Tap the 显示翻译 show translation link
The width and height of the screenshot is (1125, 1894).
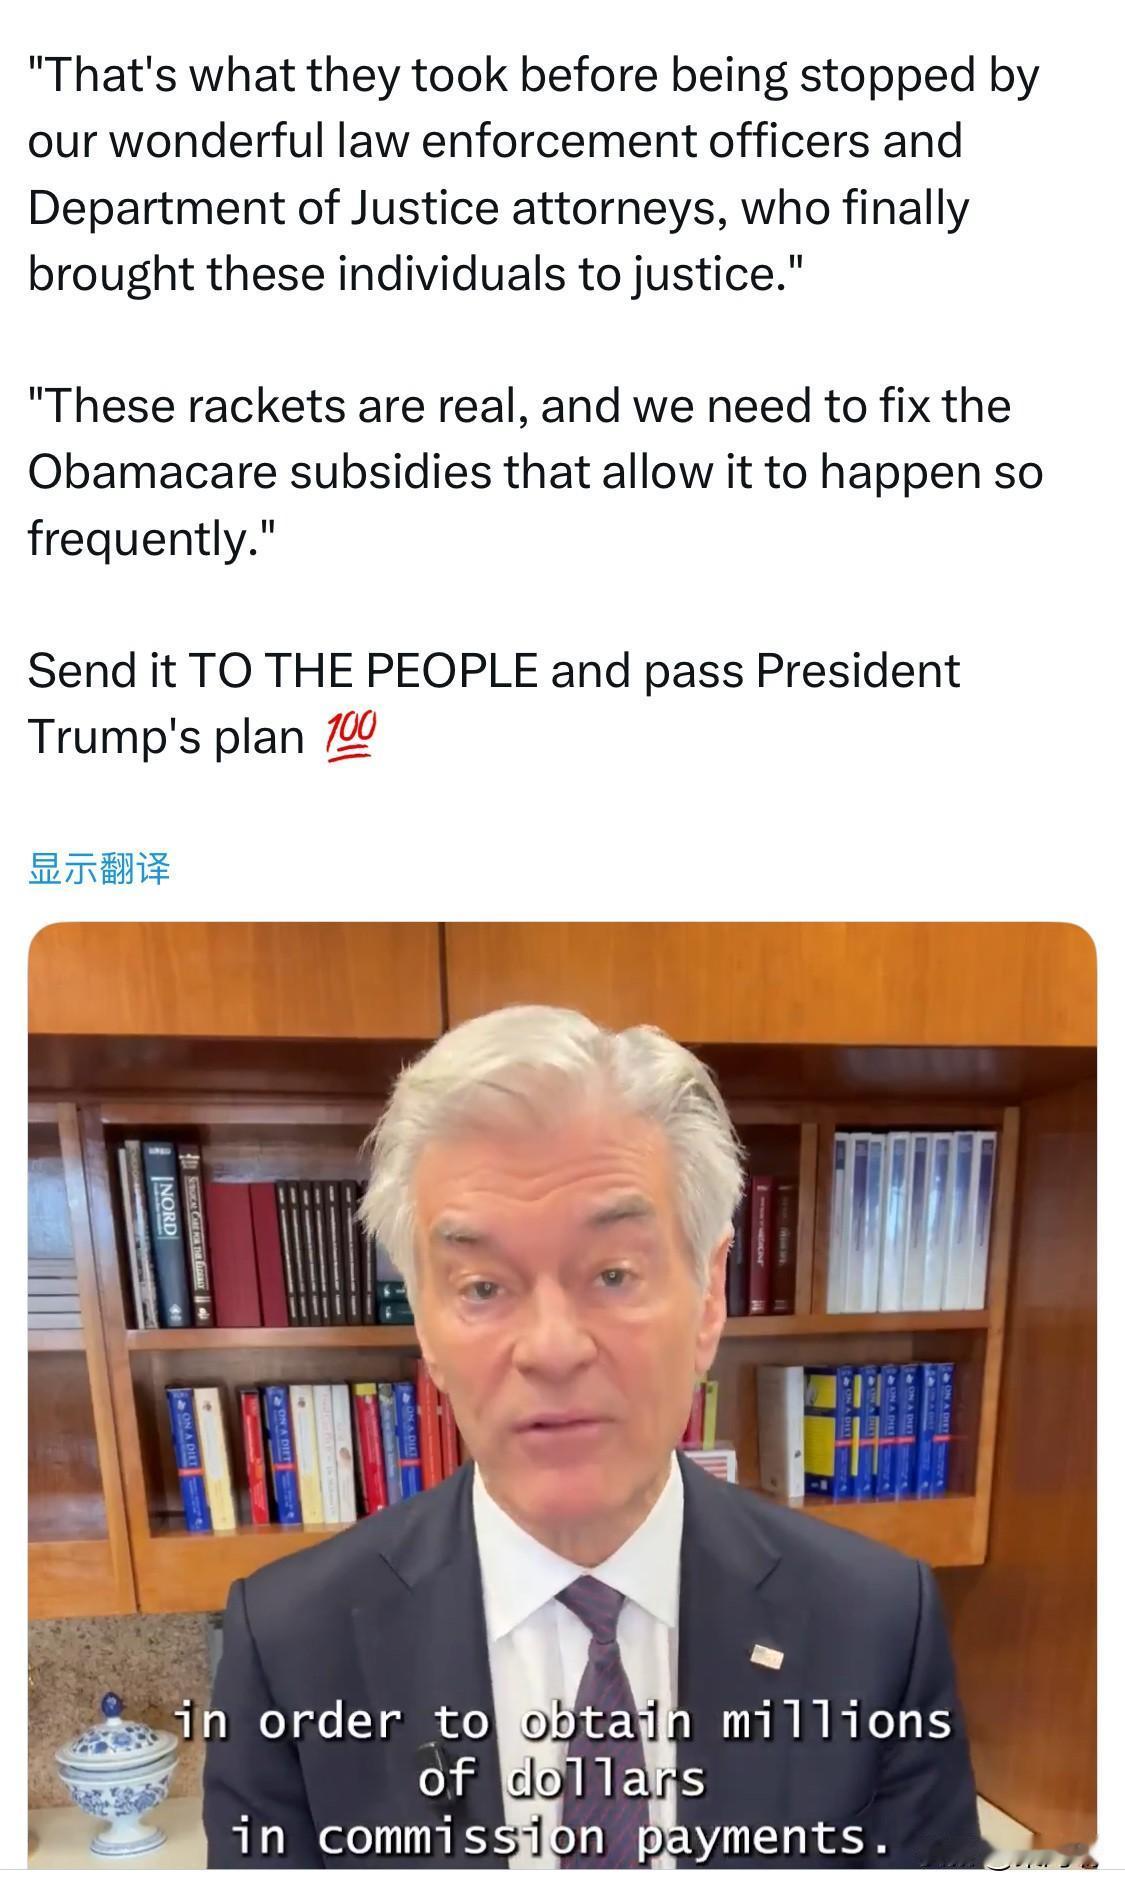tap(99, 868)
